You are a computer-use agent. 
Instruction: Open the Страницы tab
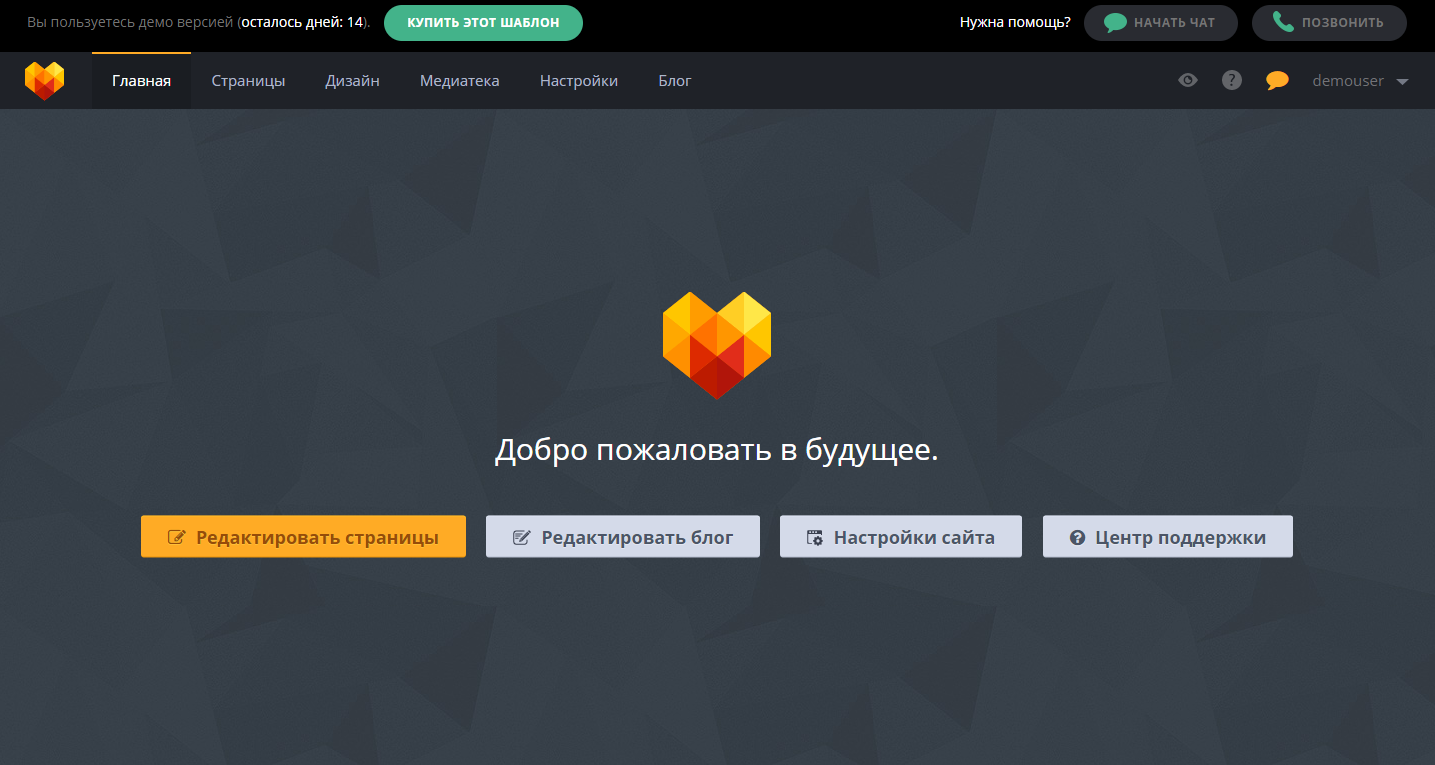tap(248, 81)
